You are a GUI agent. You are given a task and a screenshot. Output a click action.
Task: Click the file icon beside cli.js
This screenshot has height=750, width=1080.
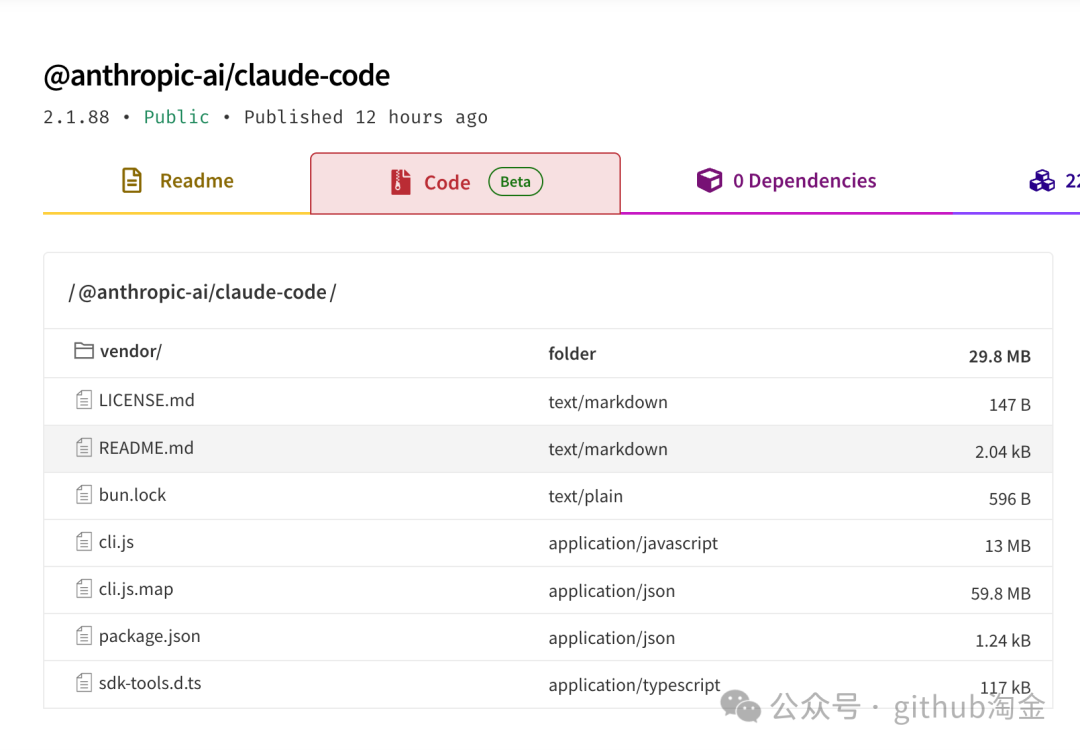point(84,541)
